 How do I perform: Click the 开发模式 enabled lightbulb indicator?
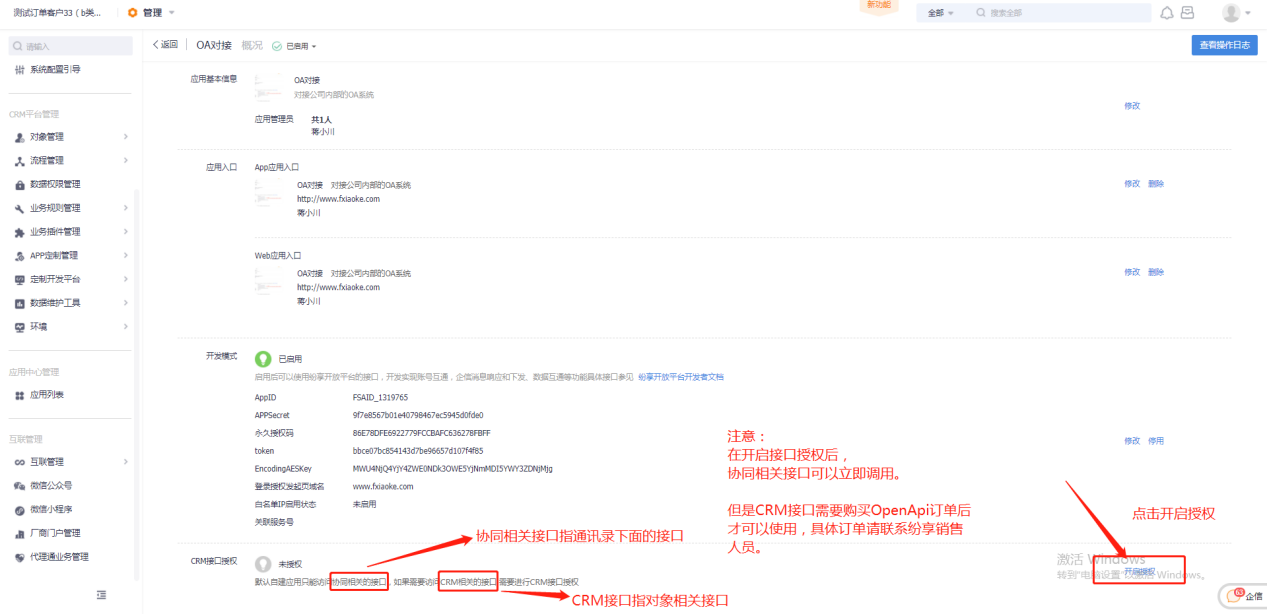coord(263,358)
